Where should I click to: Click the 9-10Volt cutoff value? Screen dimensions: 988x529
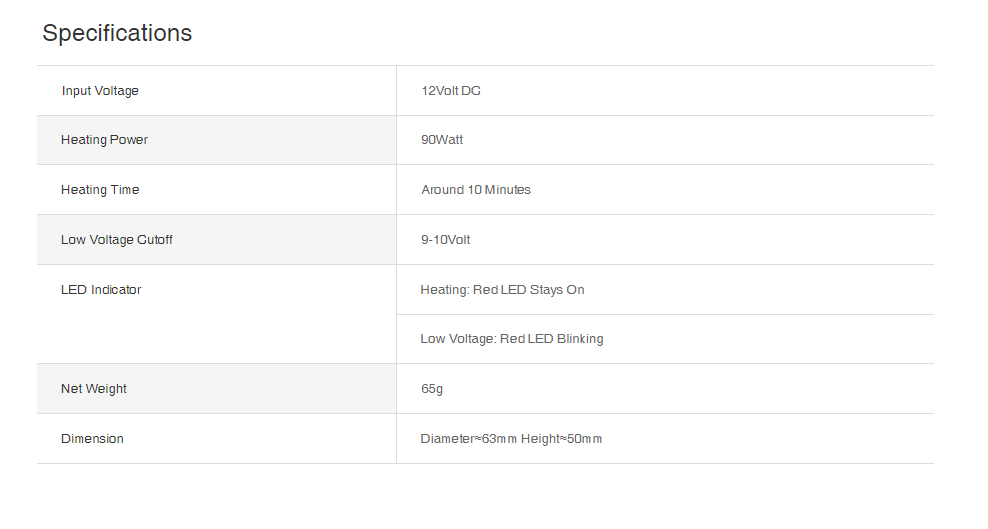446,240
